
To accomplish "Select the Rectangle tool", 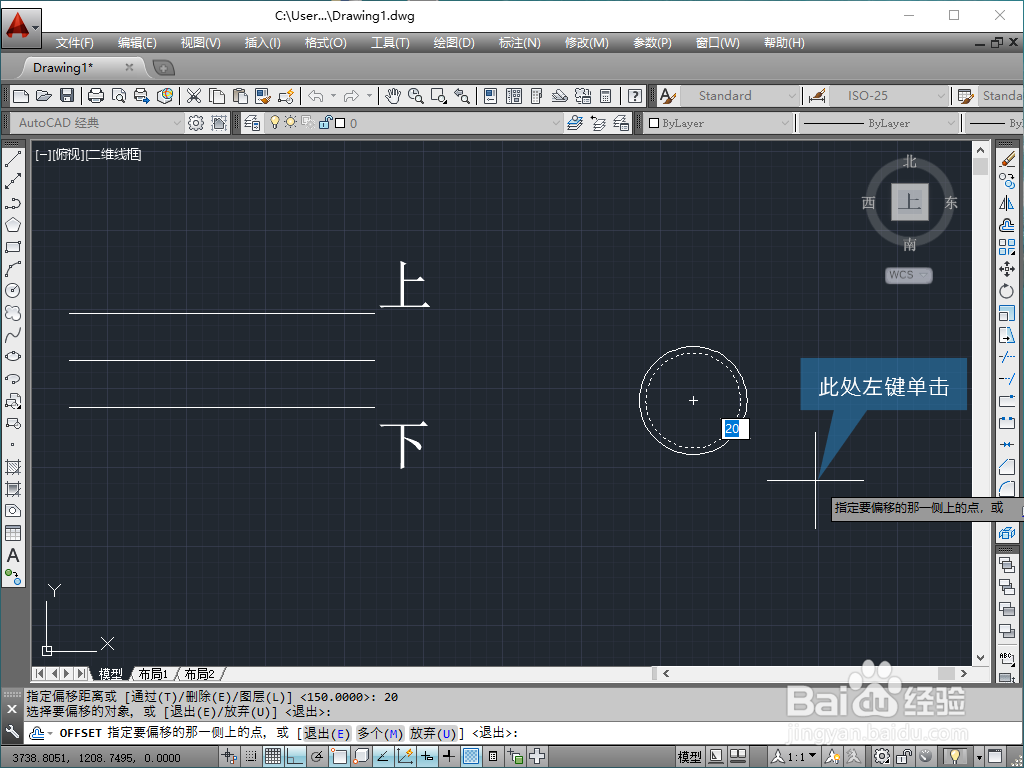I will click(x=12, y=248).
